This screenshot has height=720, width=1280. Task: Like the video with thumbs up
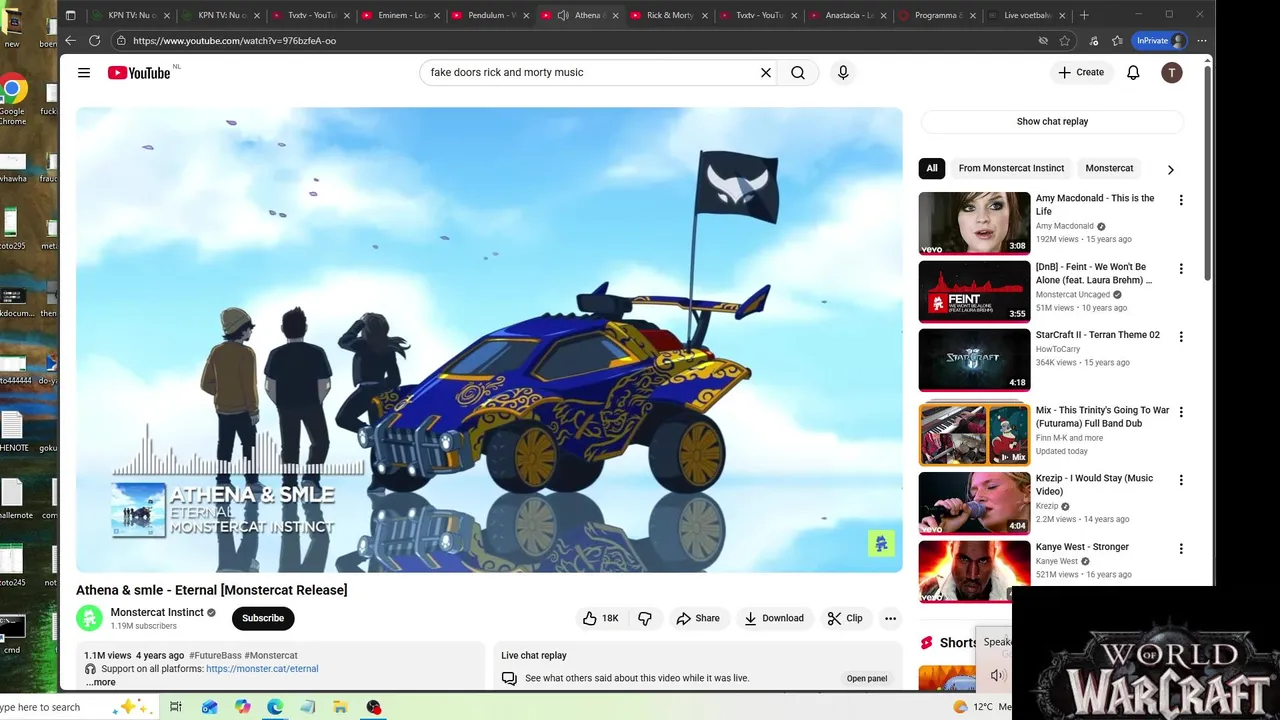point(600,618)
